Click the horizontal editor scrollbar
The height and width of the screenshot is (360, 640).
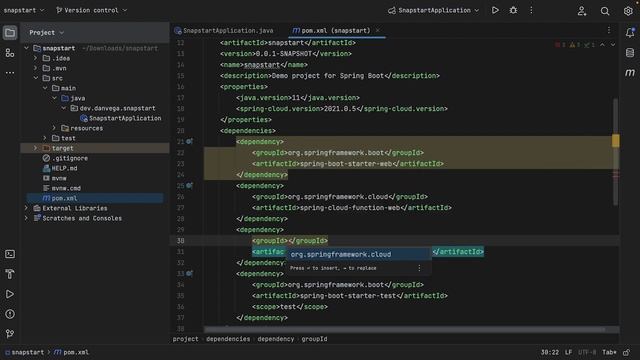pyautogui.click(x=404, y=329)
